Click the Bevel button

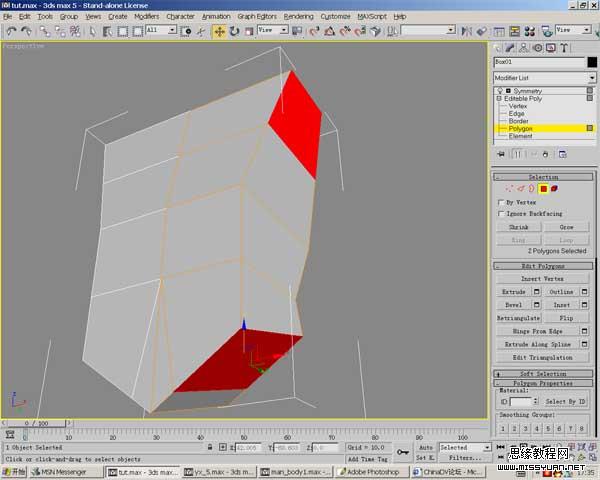coord(514,305)
